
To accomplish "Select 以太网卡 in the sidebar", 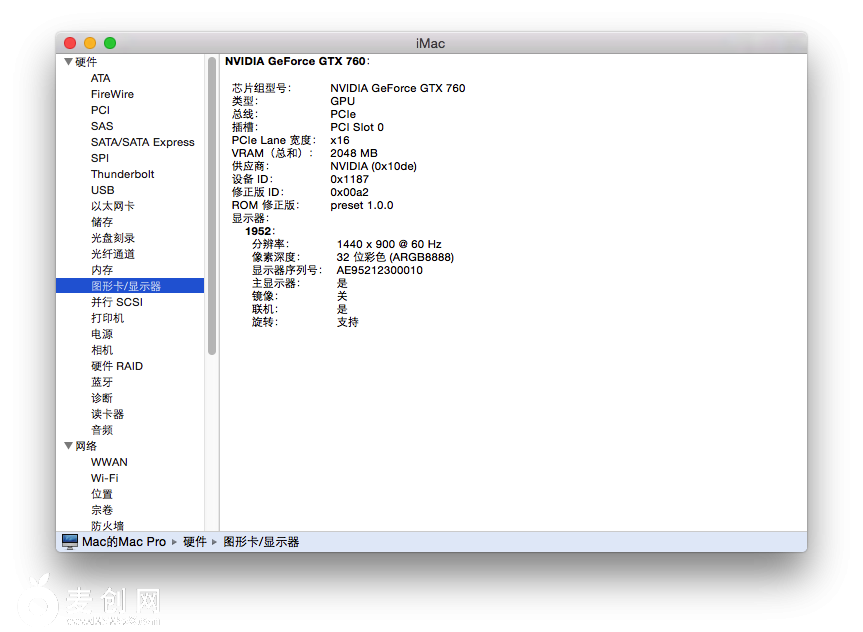I will coord(113,206).
